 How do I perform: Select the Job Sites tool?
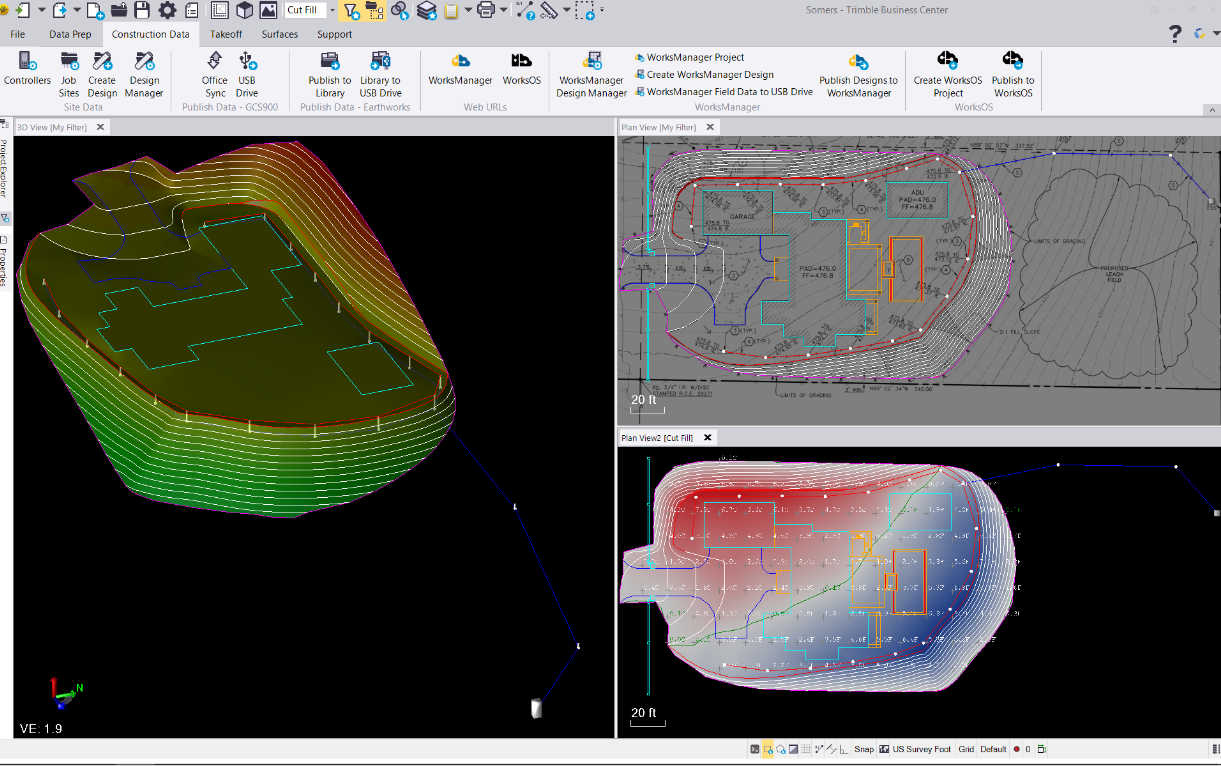point(69,75)
